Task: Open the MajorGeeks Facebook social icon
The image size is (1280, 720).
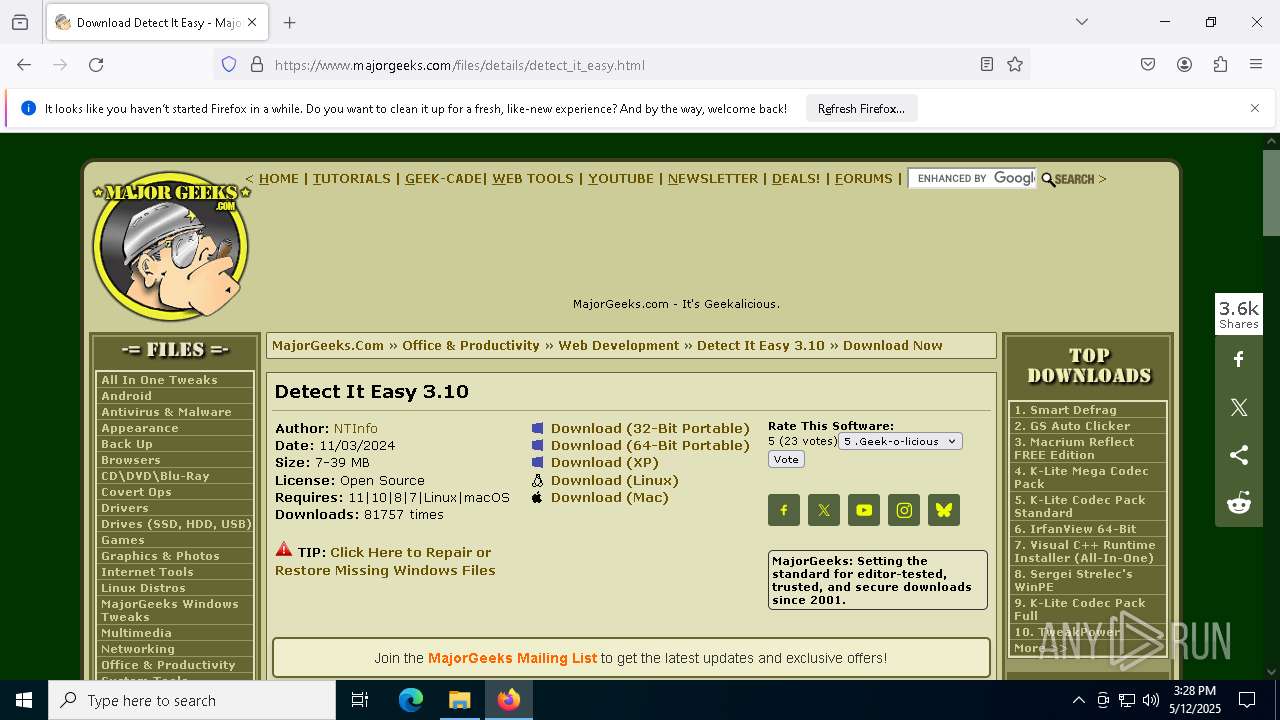Action: [784, 510]
